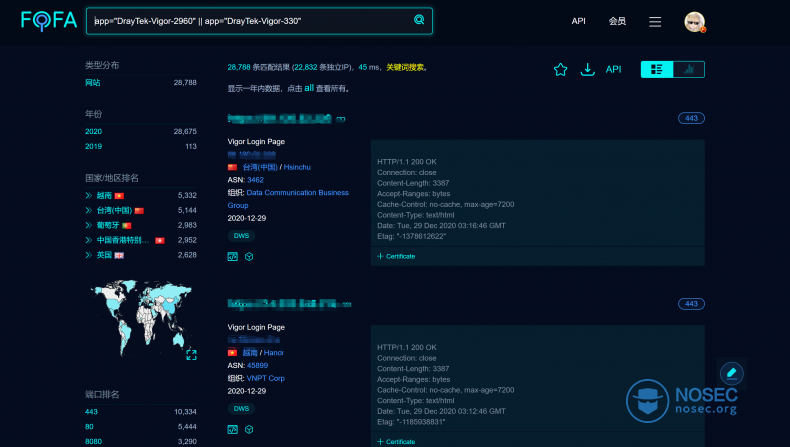Click the DWS tag on second result

pyautogui.click(x=241, y=409)
